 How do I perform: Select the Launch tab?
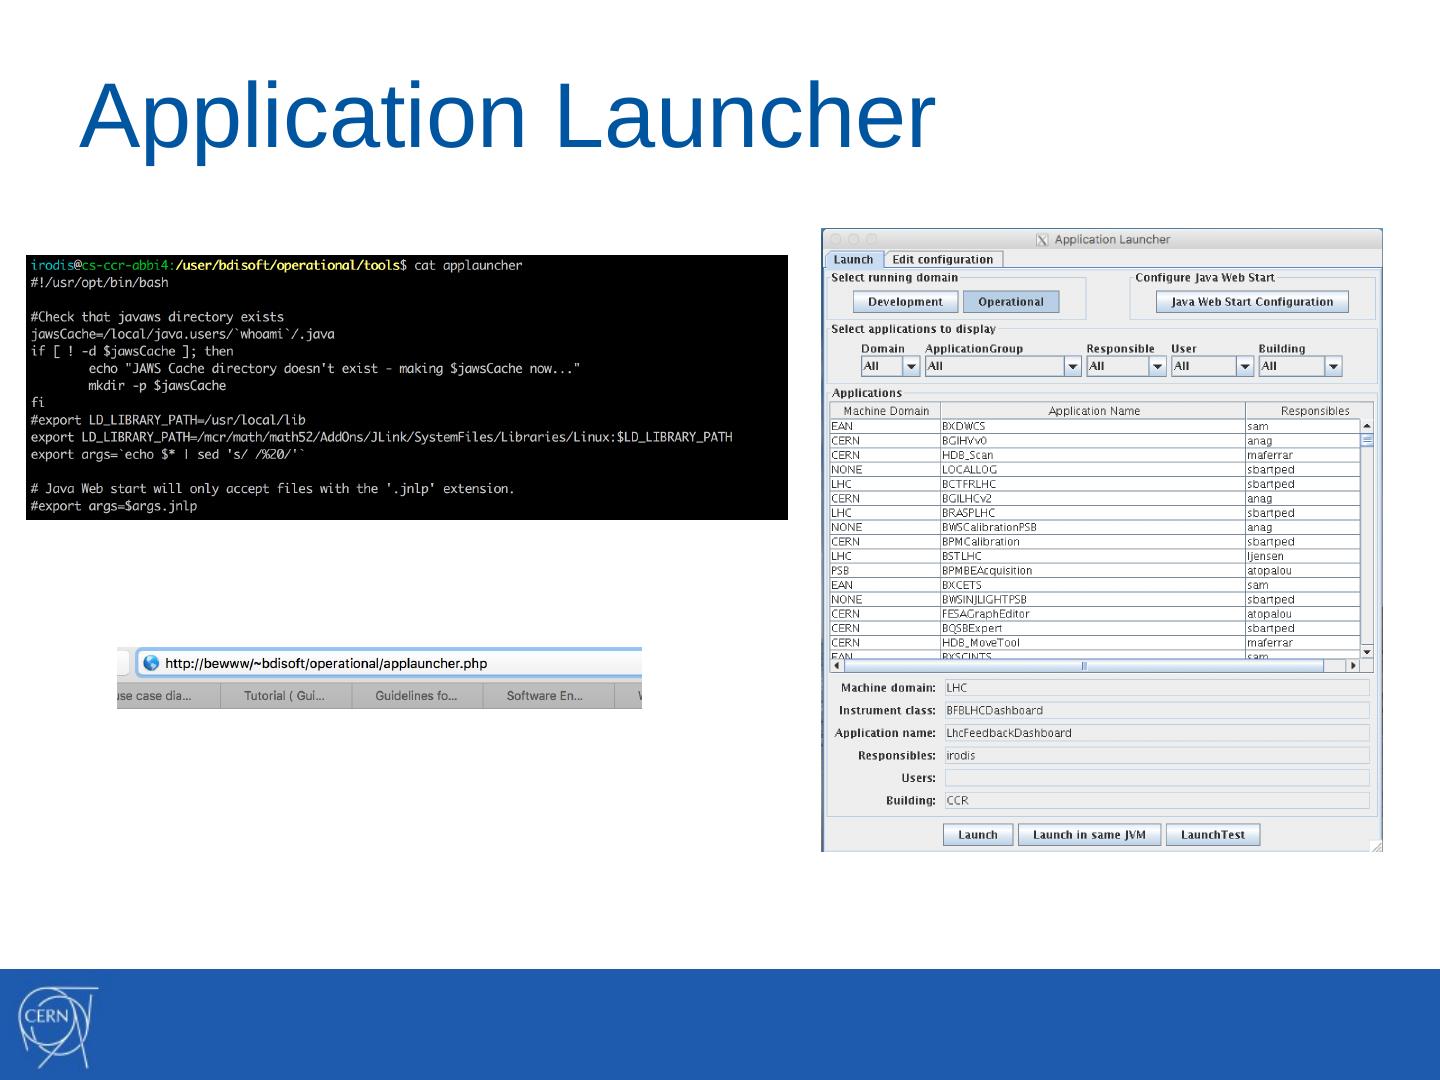point(853,260)
